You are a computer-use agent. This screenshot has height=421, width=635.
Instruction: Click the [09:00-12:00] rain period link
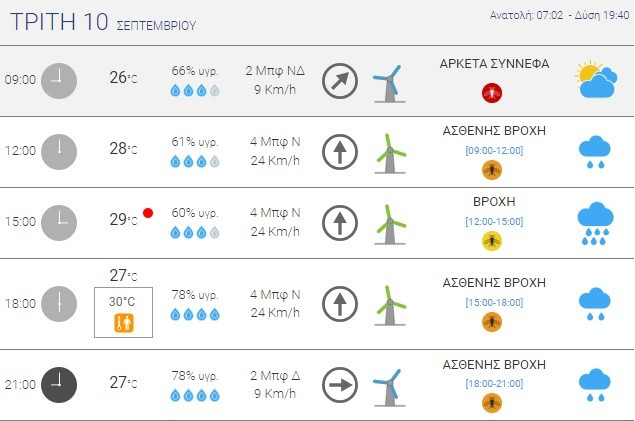(x=494, y=150)
